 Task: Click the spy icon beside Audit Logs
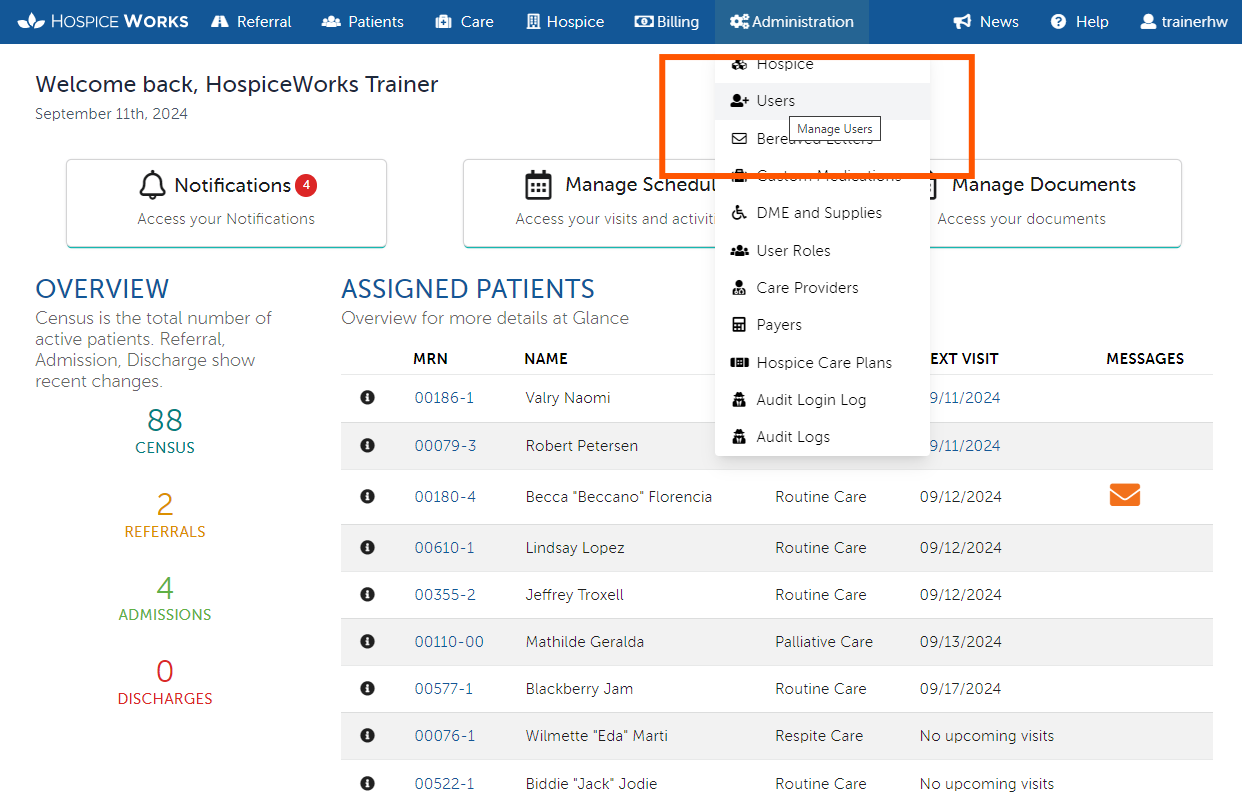pyautogui.click(x=739, y=437)
